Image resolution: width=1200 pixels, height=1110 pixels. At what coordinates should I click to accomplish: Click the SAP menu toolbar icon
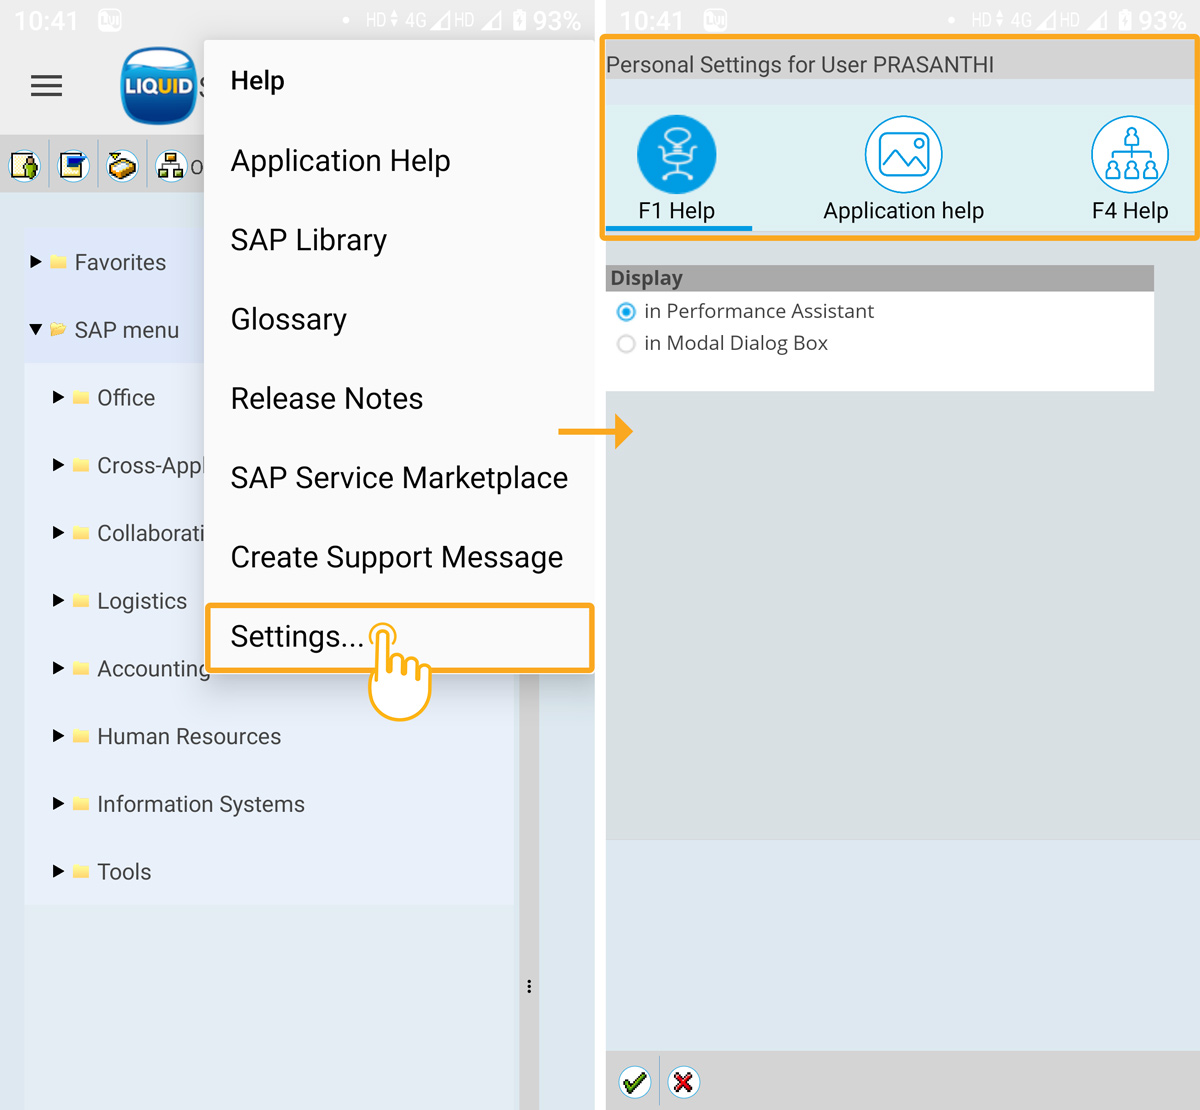click(x=73, y=165)
